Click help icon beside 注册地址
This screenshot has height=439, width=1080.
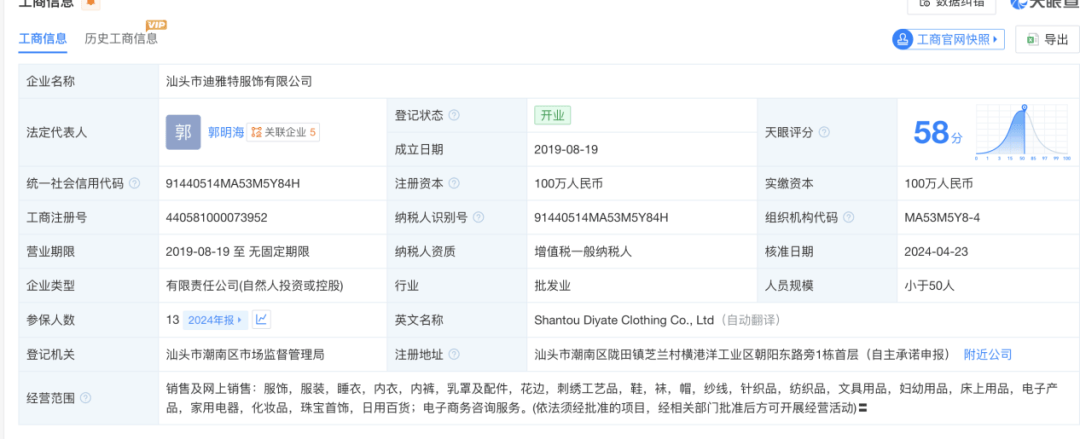(x=454, y=355)
